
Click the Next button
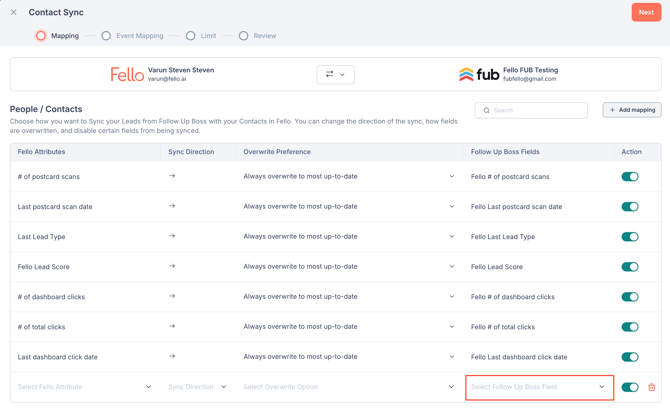coord(646,13)
